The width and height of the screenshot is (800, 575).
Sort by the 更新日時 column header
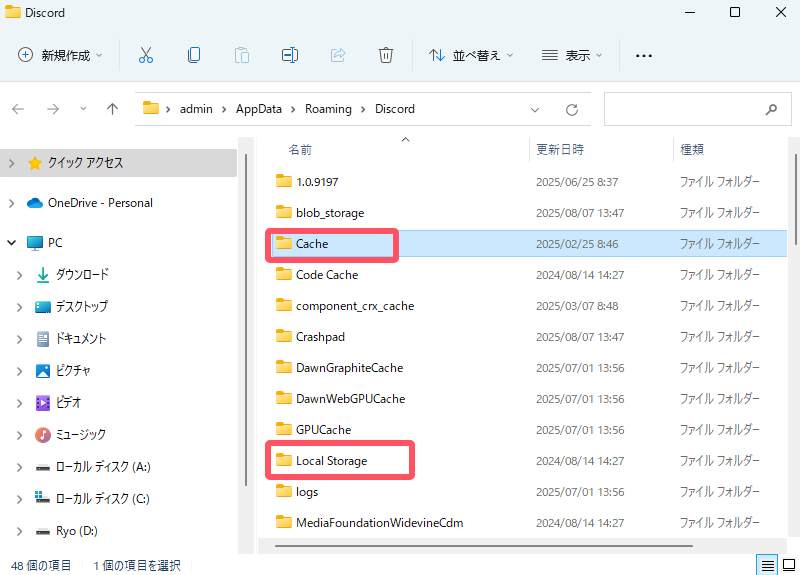coord(560,149)
